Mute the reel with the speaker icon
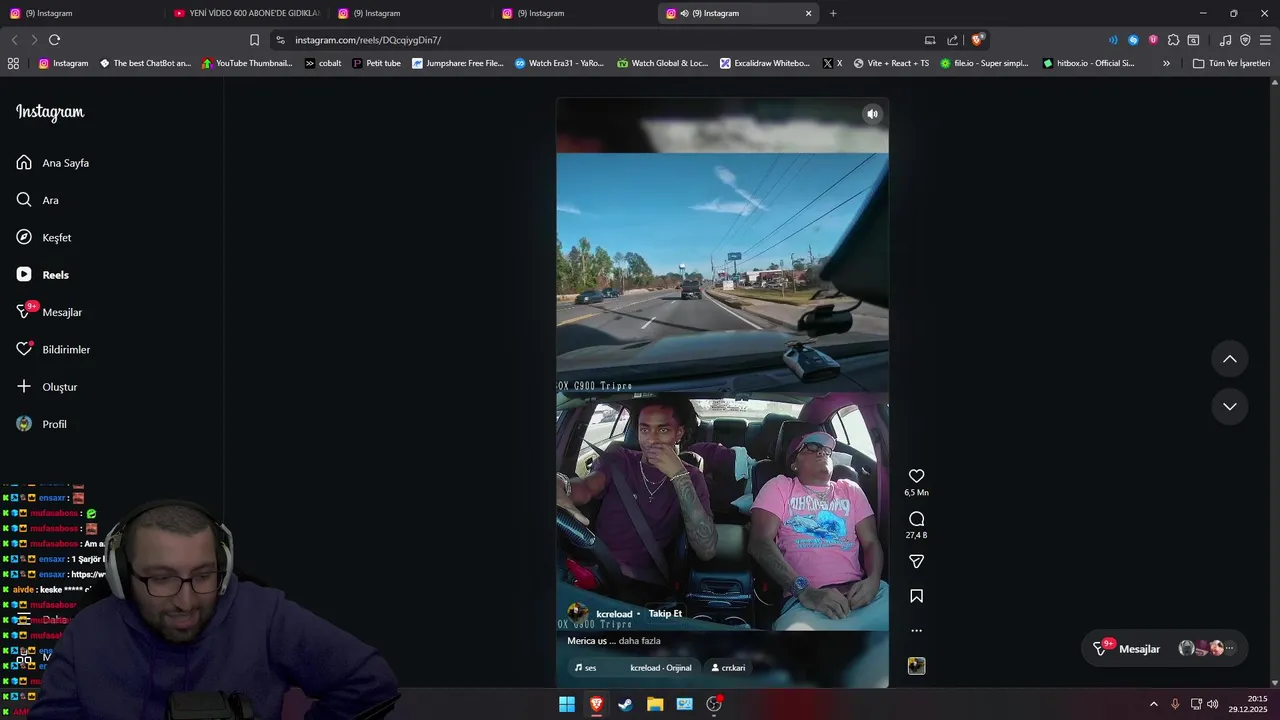Viewport: 1280px width, 720px height. 872,114
